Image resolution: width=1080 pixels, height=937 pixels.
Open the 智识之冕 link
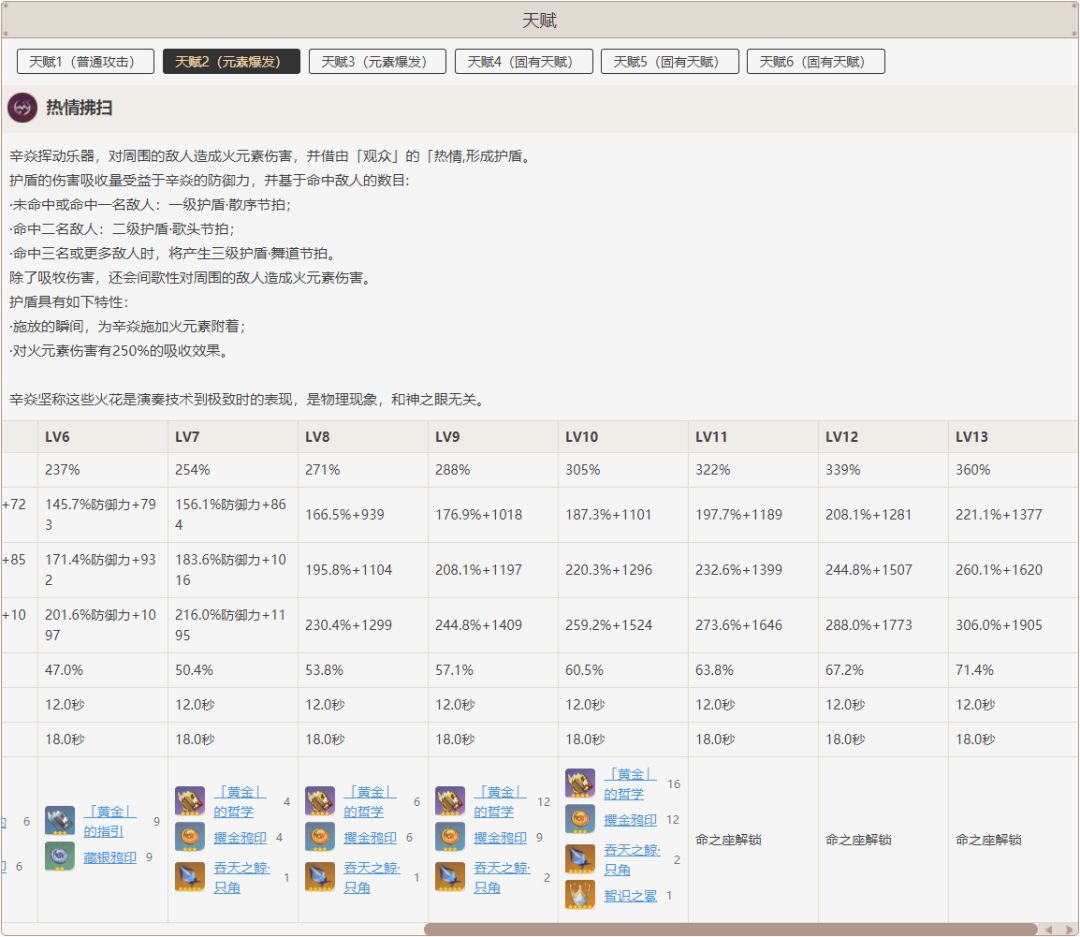[630, 896]
